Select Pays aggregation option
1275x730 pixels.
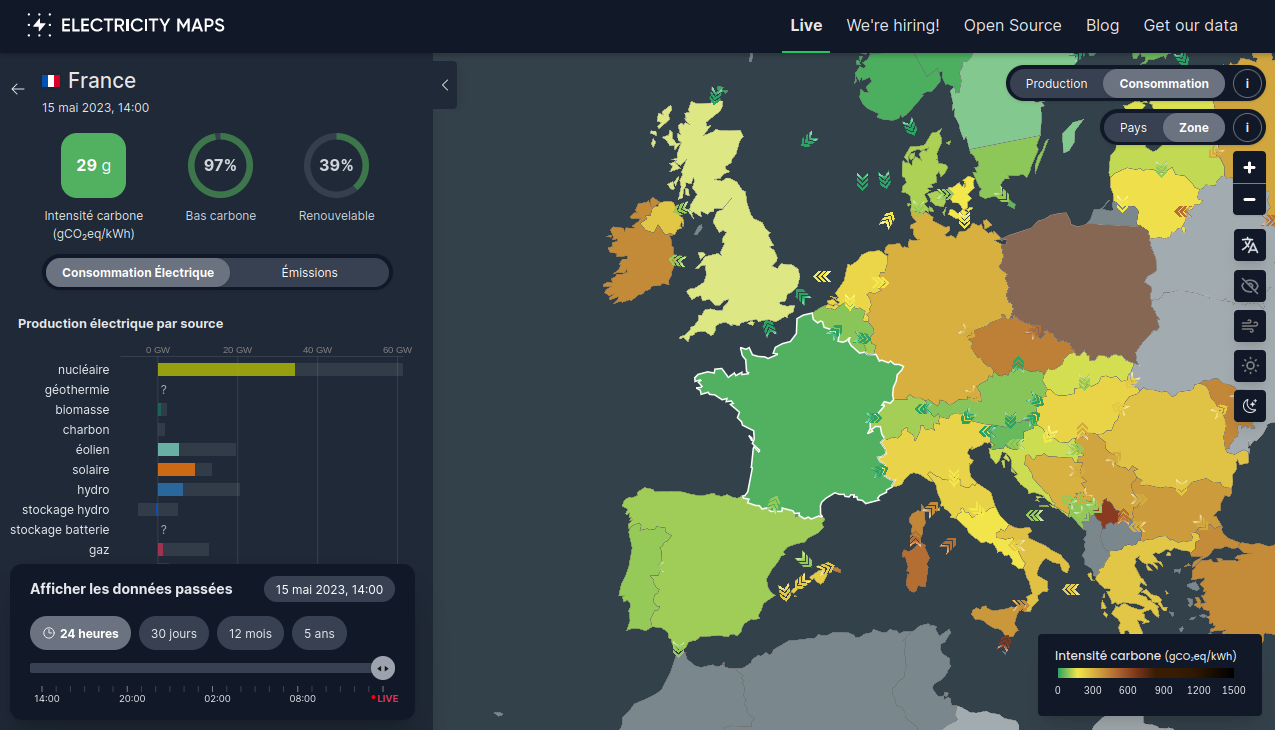pos(1133,128)
